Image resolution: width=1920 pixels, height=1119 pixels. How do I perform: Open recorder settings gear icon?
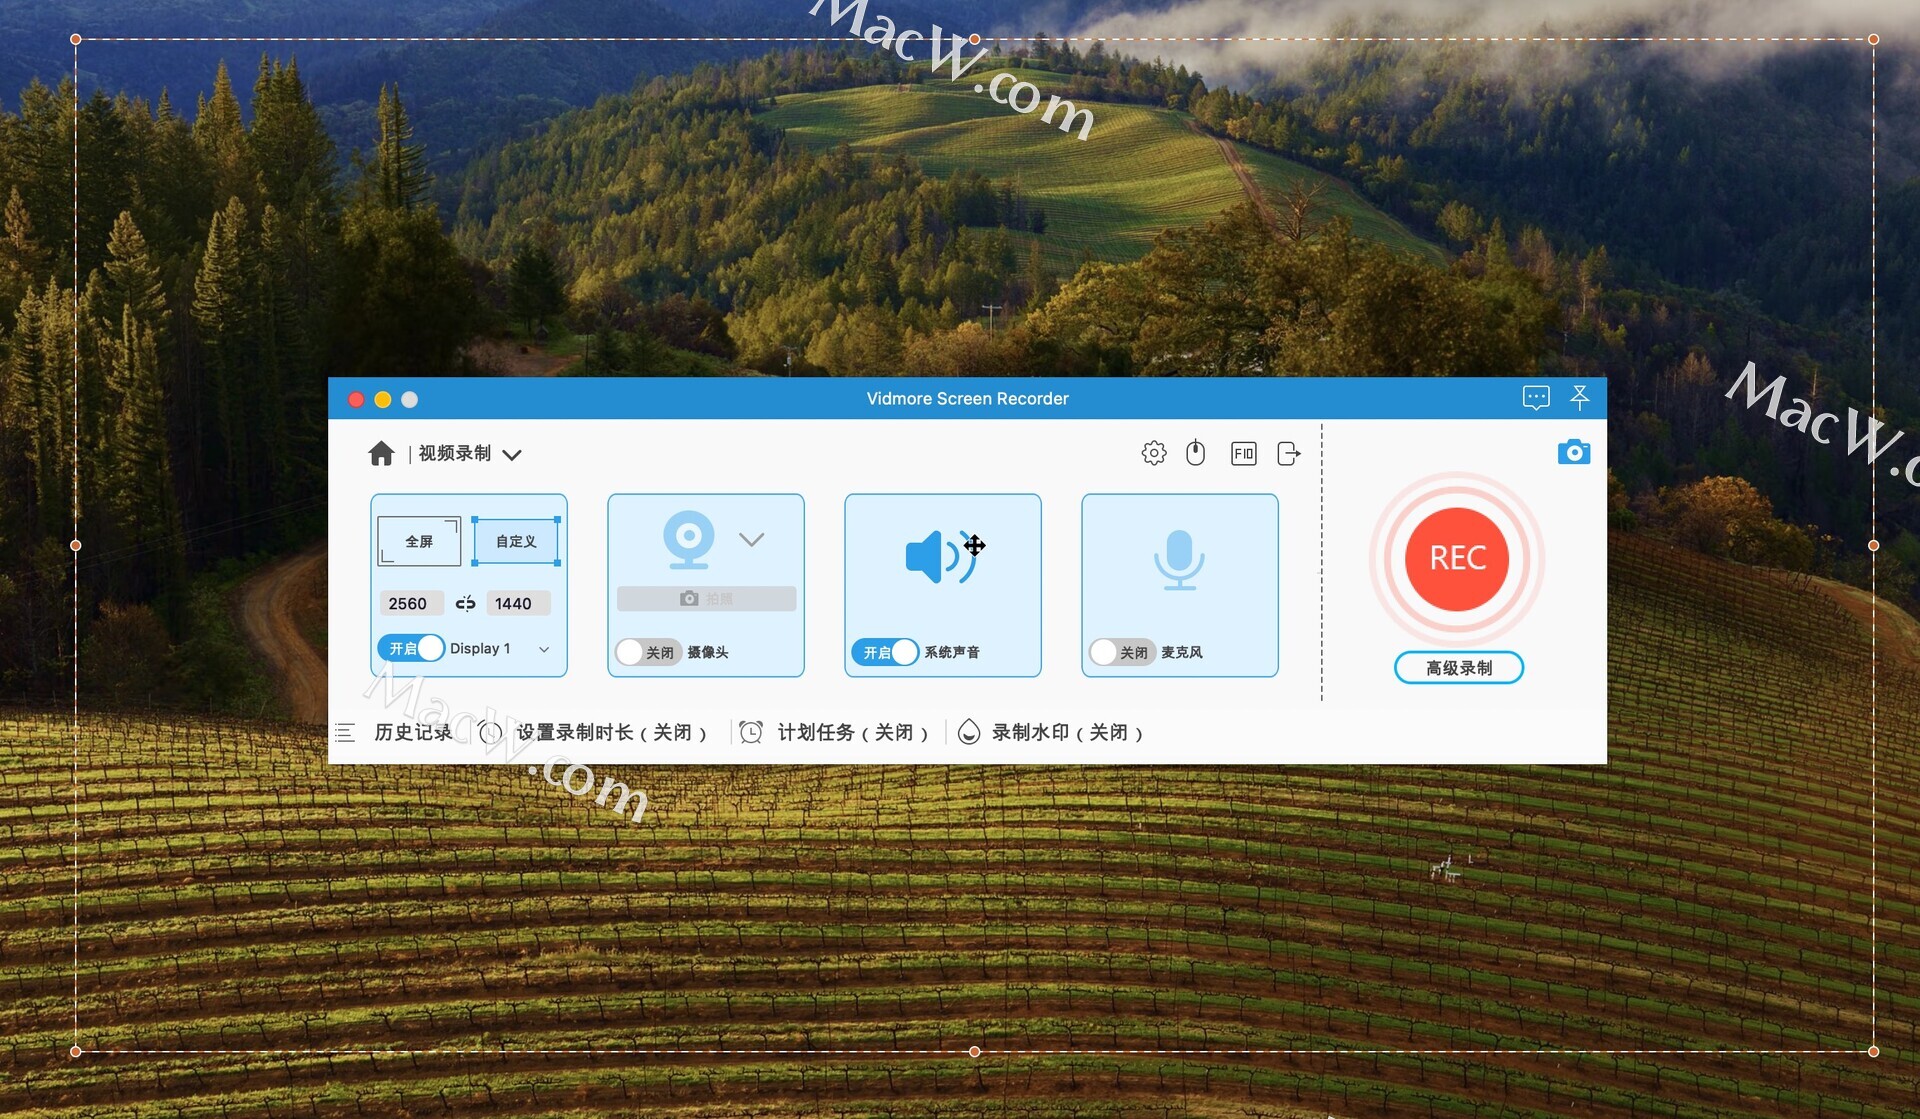click(x=1154, y=453)
